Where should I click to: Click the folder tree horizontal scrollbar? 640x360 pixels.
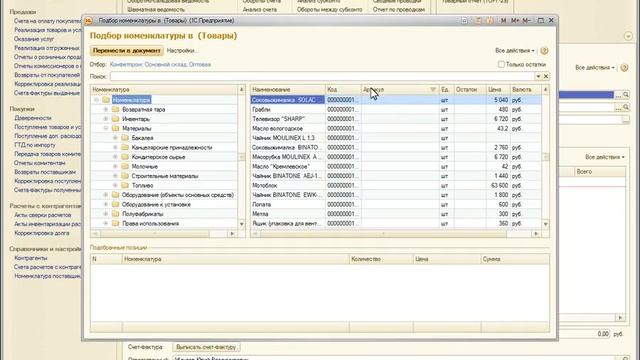click(x=163, y=234)
